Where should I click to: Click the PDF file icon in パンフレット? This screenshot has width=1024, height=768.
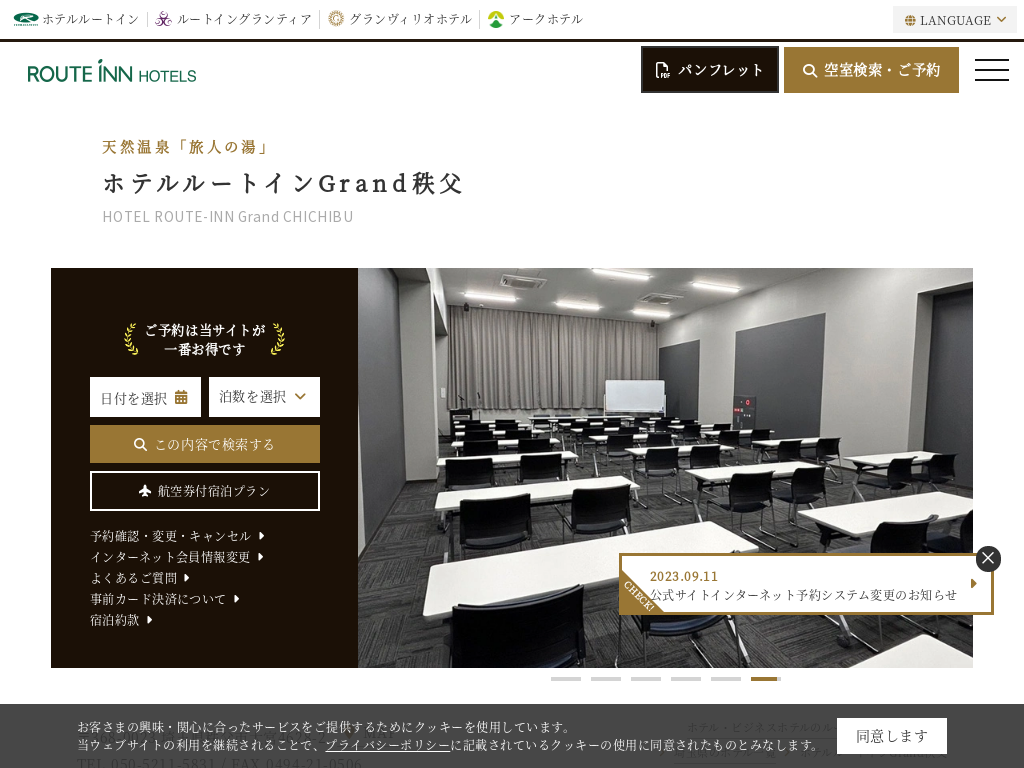(663, 70)
